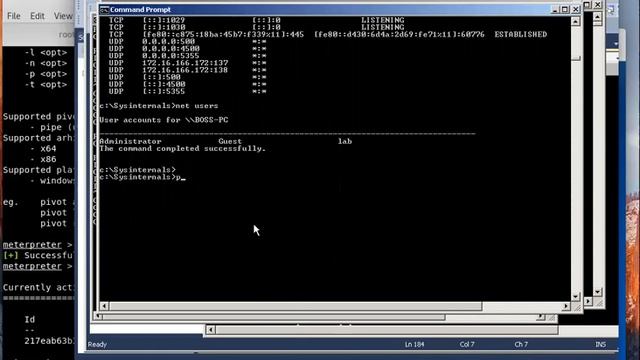Click the Command Prompt horizontal scrollbar left arrow

(x=104, y=306)
